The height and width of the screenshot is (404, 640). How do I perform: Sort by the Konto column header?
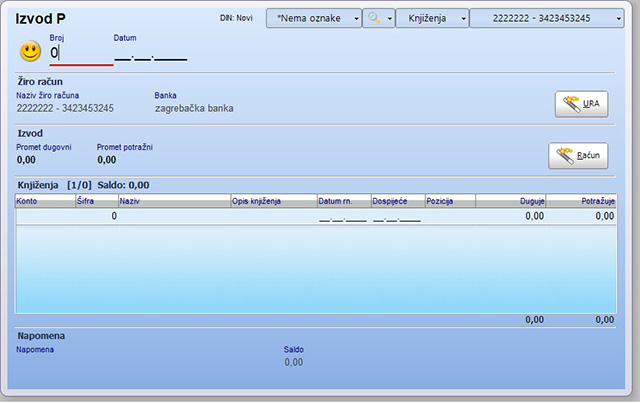(x=45, y=201)
